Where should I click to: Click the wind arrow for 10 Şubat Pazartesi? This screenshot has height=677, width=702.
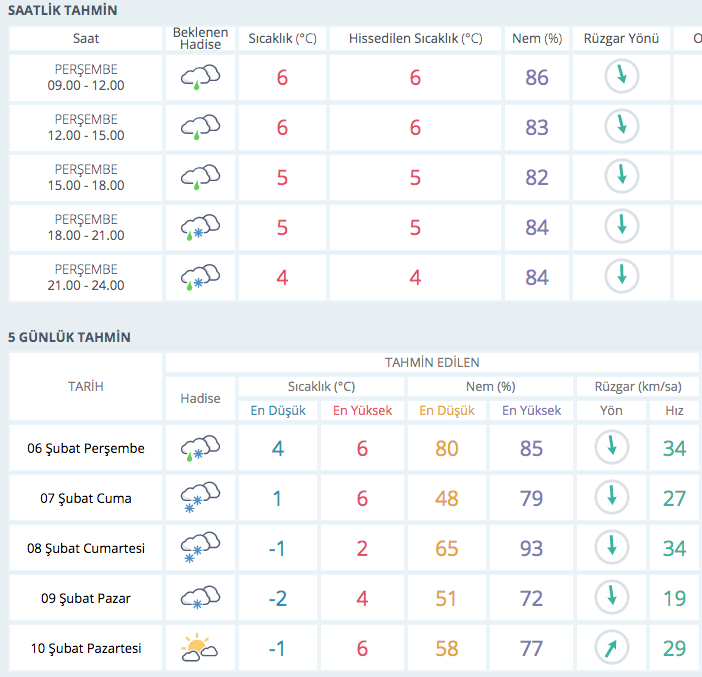pos(611,648)
